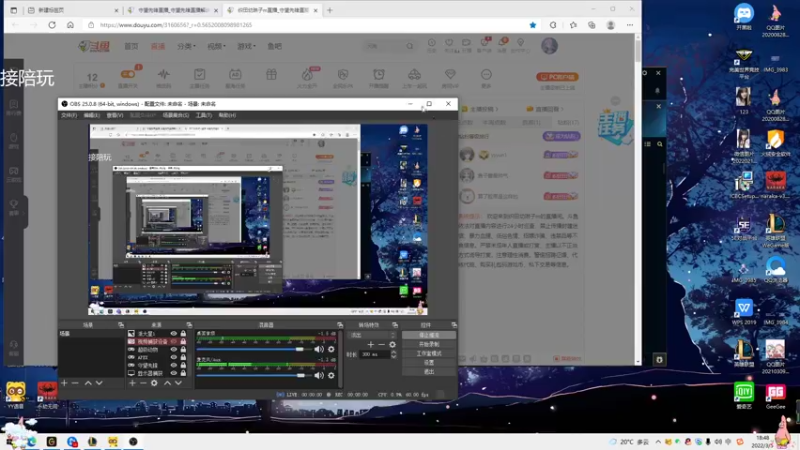
Task: Open Douyu 更多 circle icon
Action: click(x=486, y=74)
